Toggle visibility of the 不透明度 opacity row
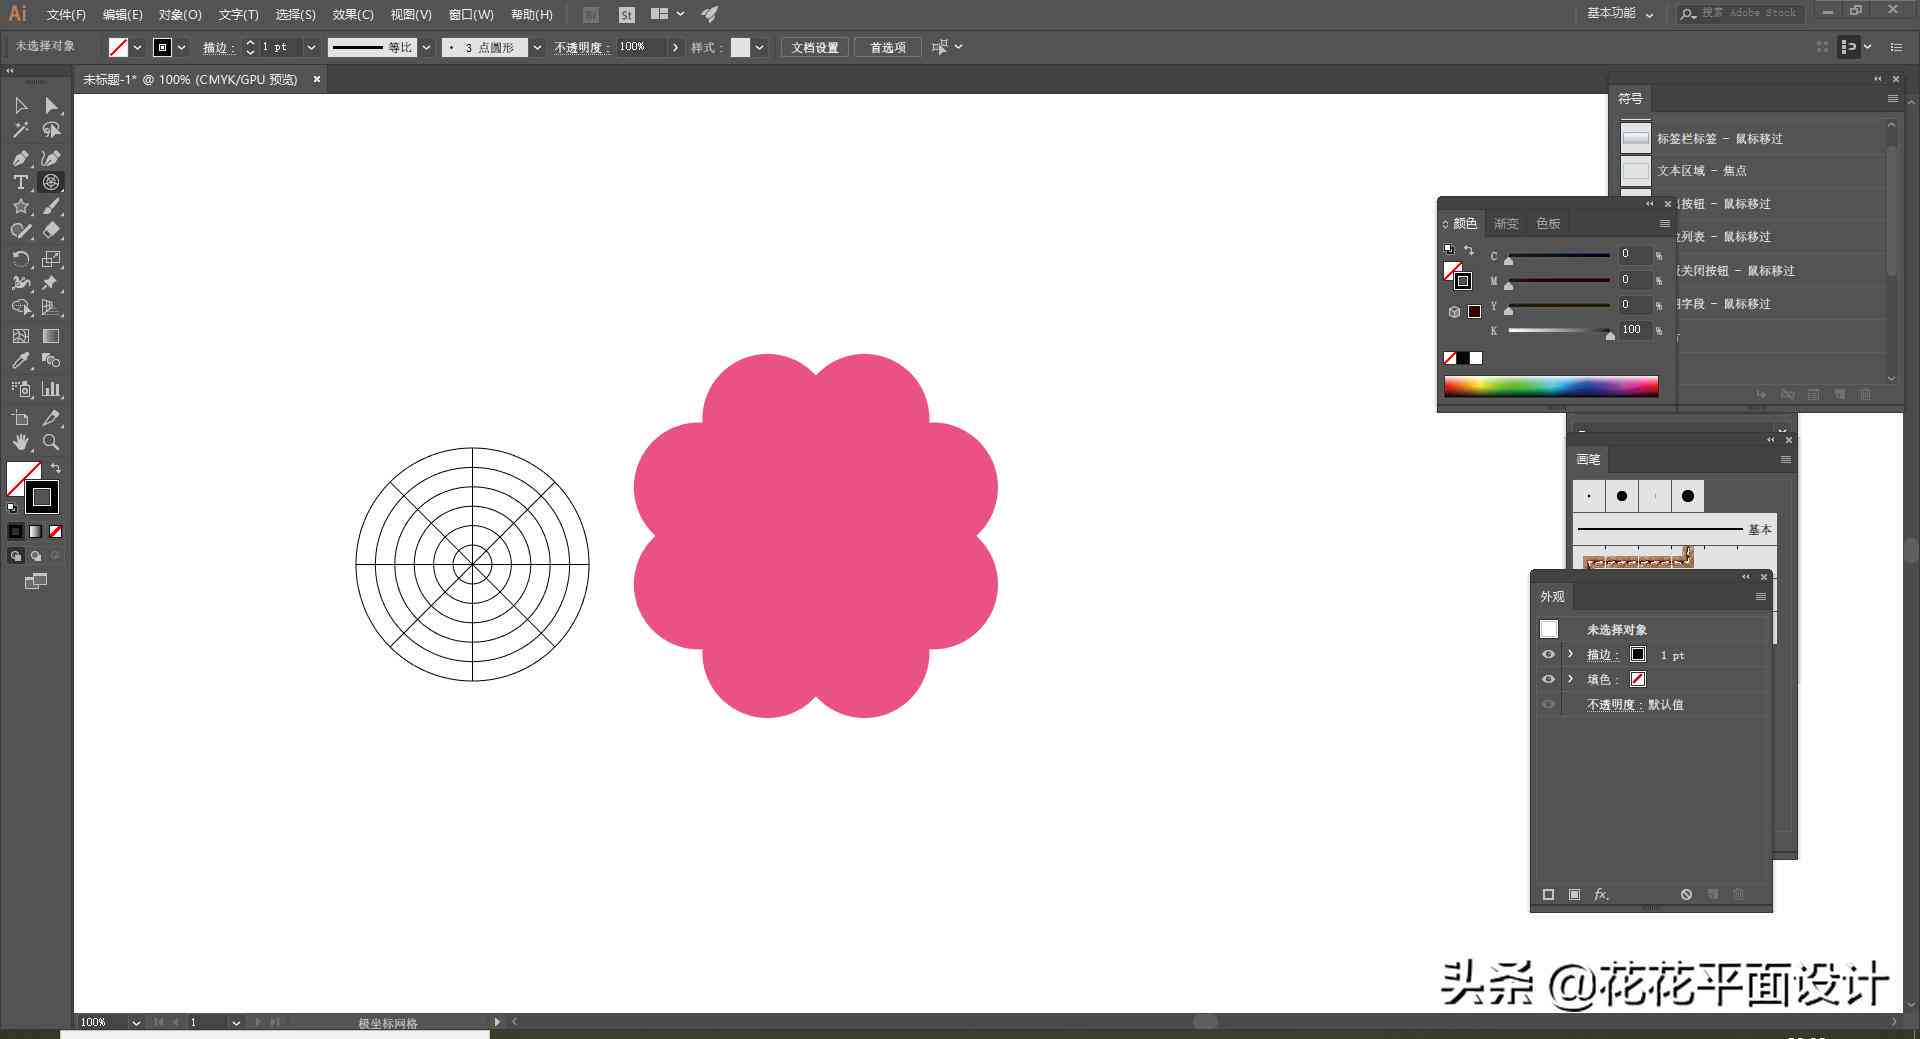This screenshot has height=1039, width=1920. pos(1548,704)
